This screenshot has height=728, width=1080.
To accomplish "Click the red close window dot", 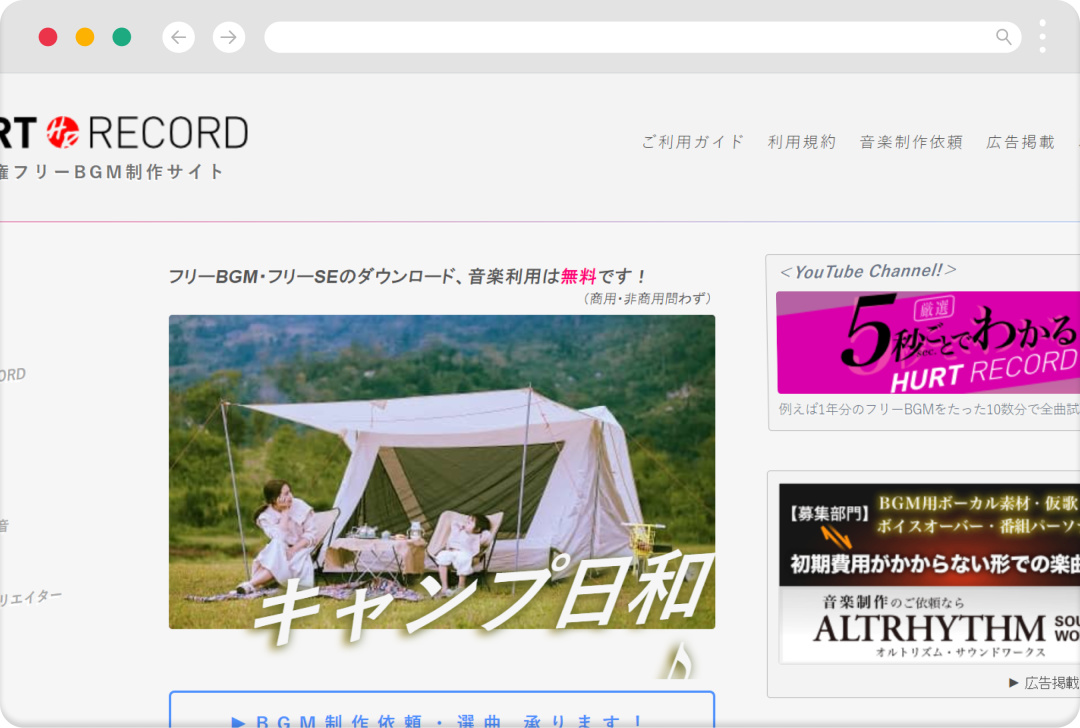I will click(x=48, y=37).
